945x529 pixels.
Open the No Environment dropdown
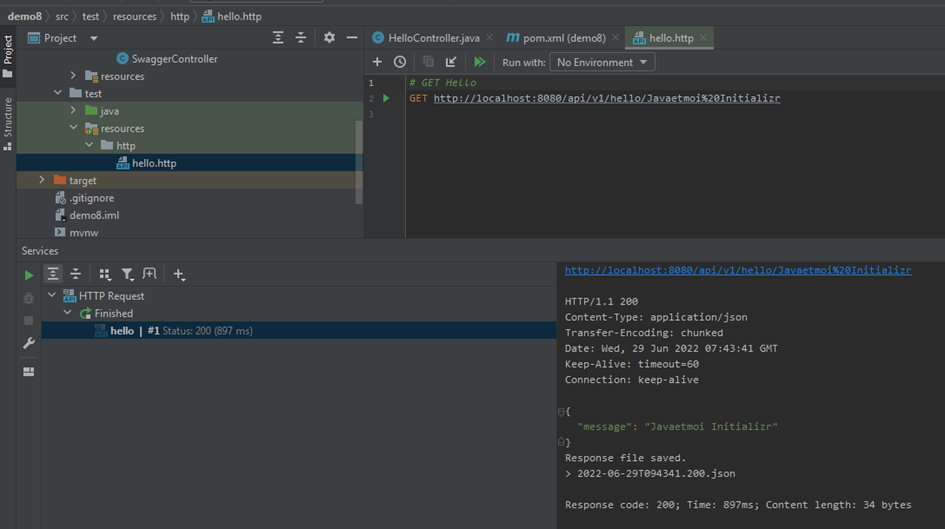(602, 62)
